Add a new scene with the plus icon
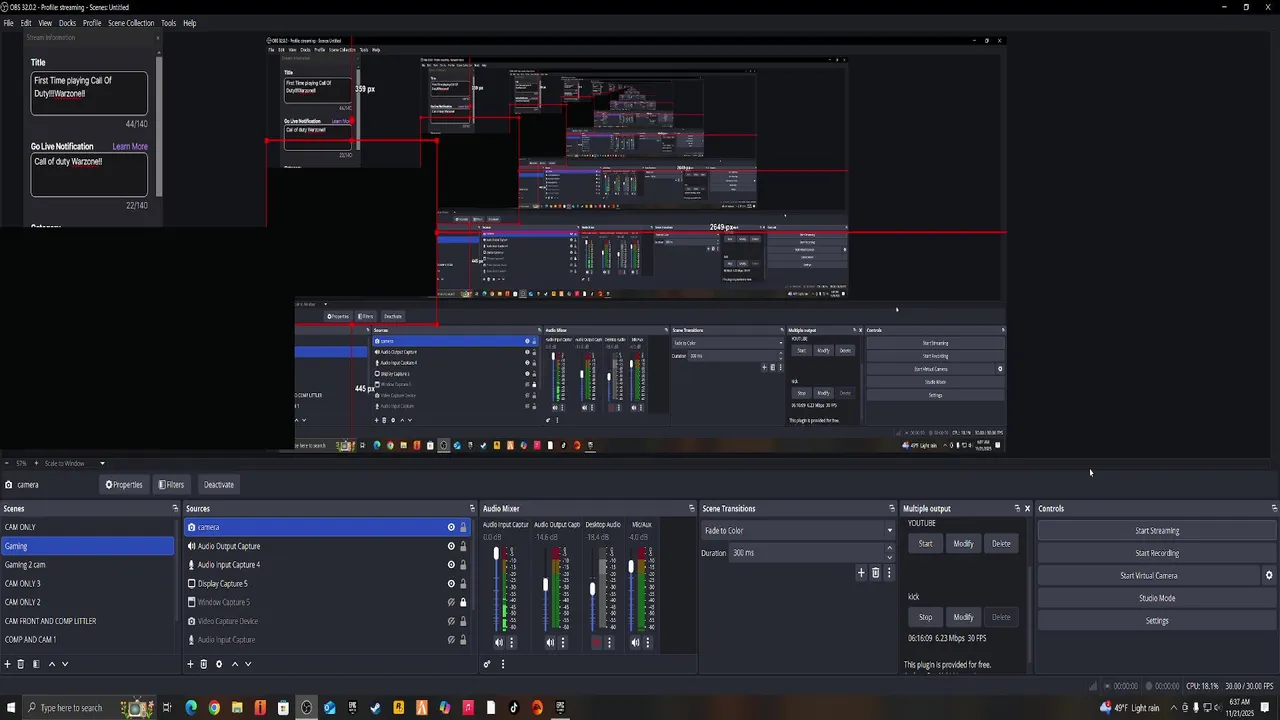1280x720 pixels. tap(7, 664)
